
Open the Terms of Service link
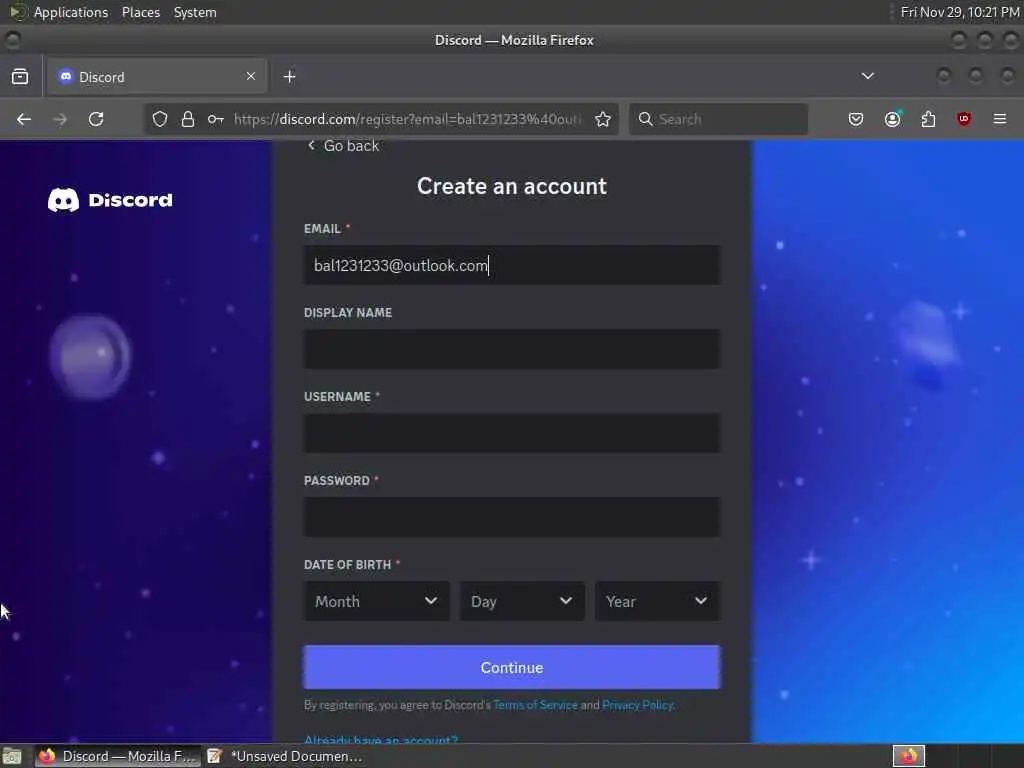point(536,705)
